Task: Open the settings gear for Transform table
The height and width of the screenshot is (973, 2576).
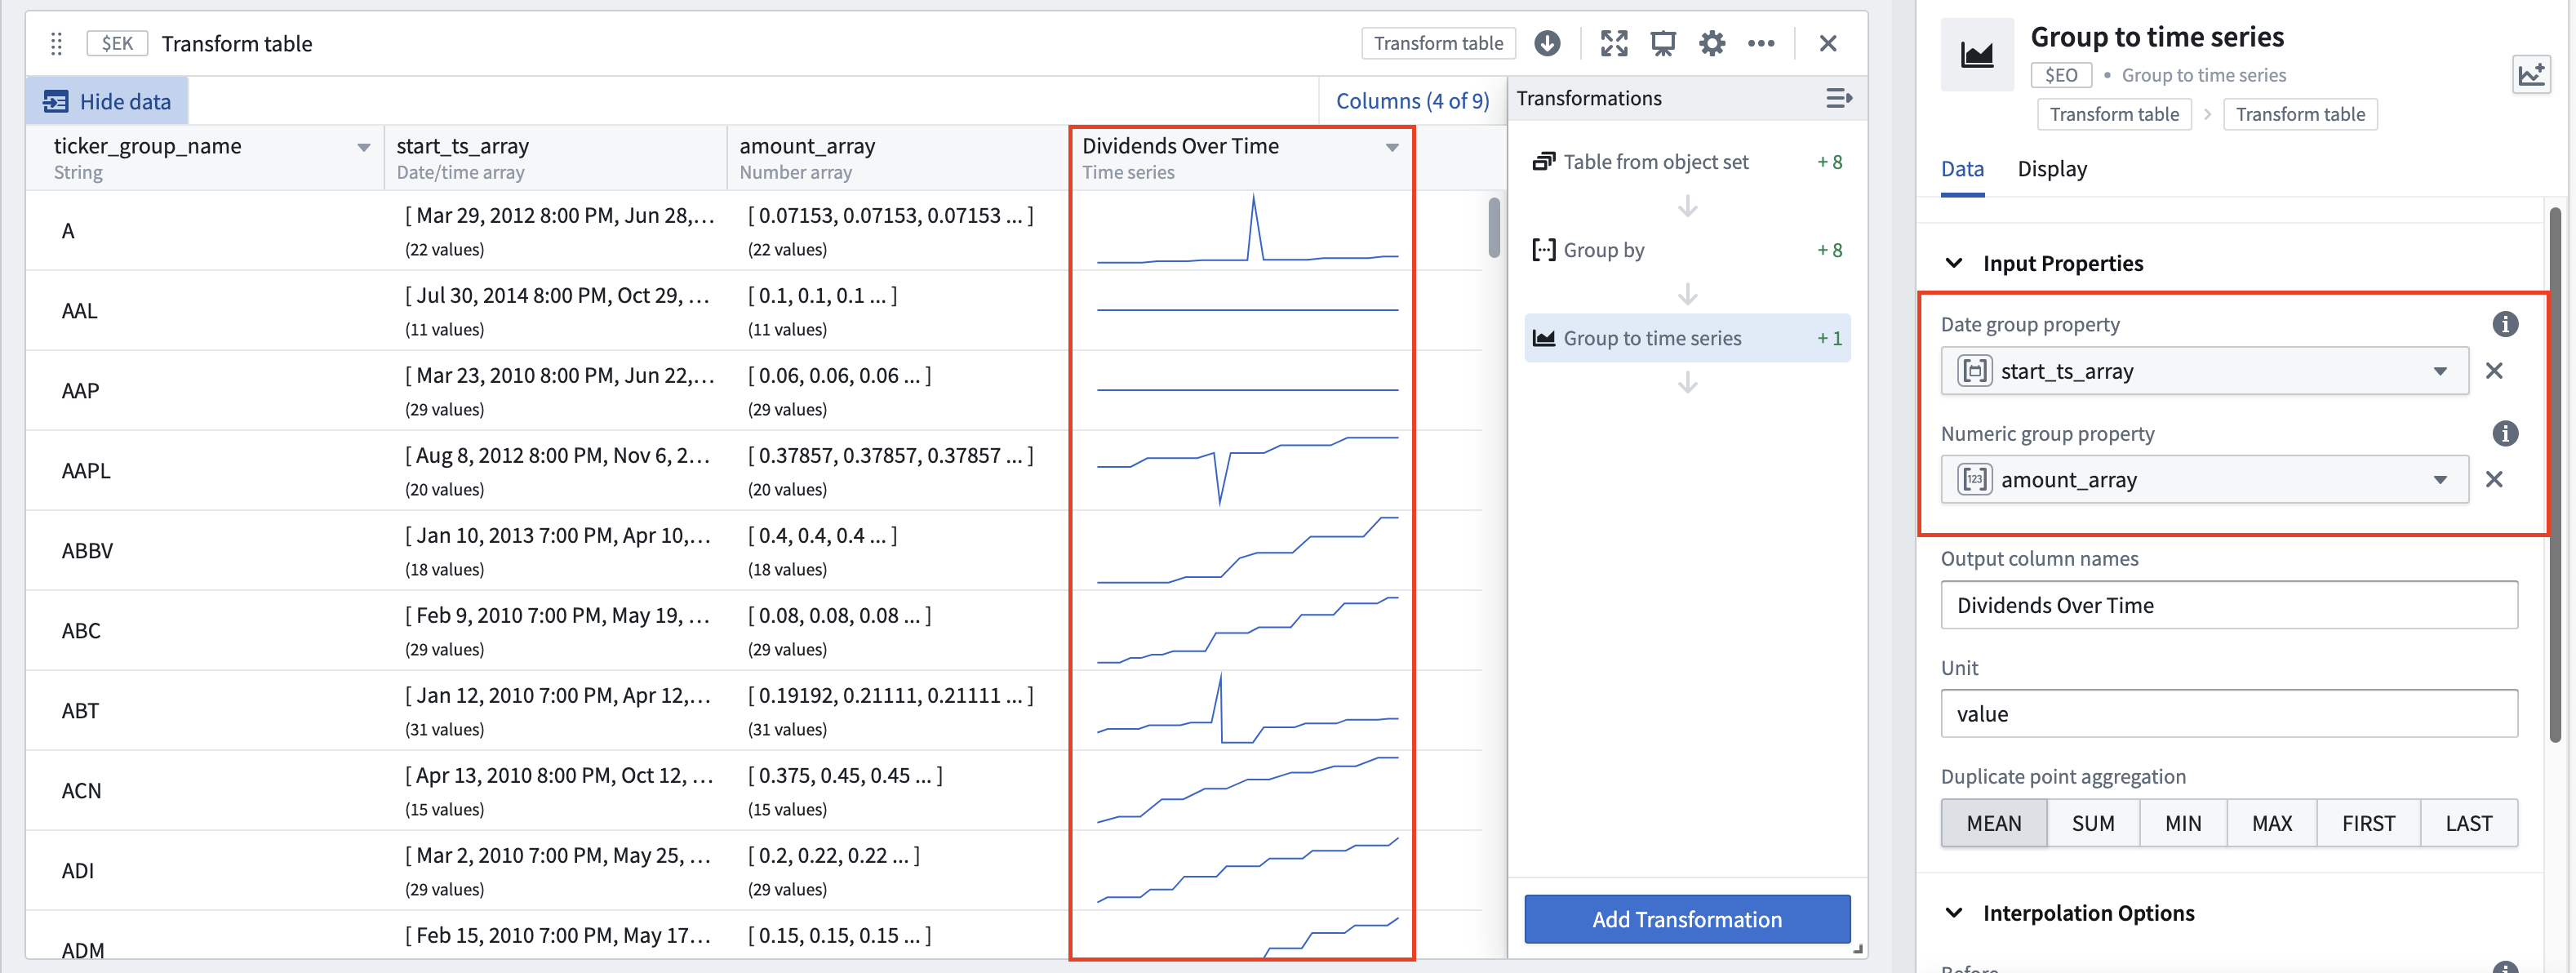Action: click(1711, 43)
